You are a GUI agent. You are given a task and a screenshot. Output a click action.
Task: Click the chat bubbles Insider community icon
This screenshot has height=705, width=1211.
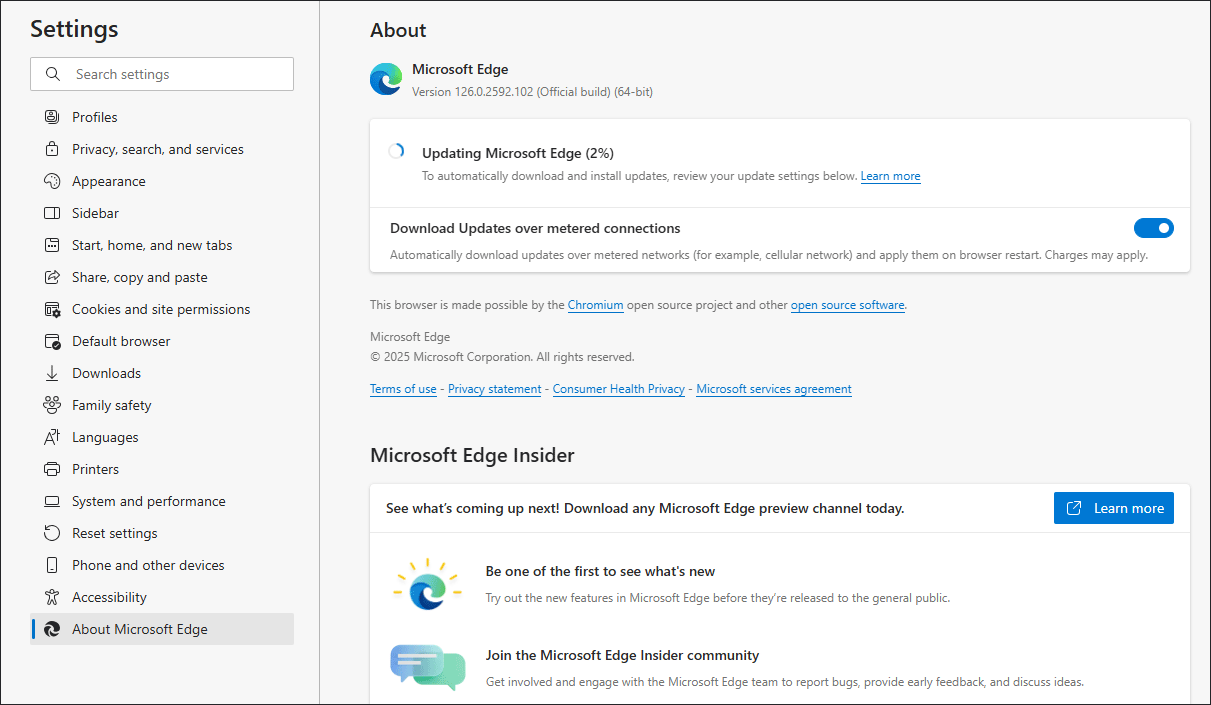(427, 668)
